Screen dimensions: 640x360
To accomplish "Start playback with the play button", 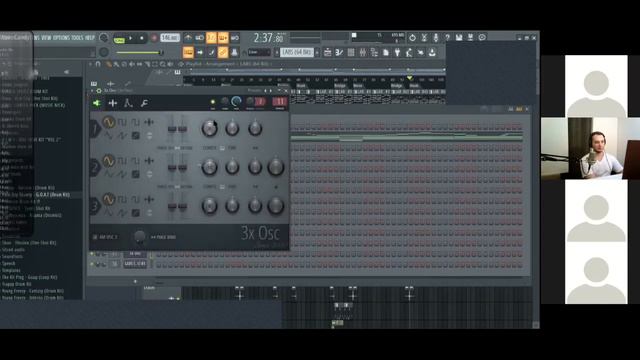I will click(x=131, y=38).
